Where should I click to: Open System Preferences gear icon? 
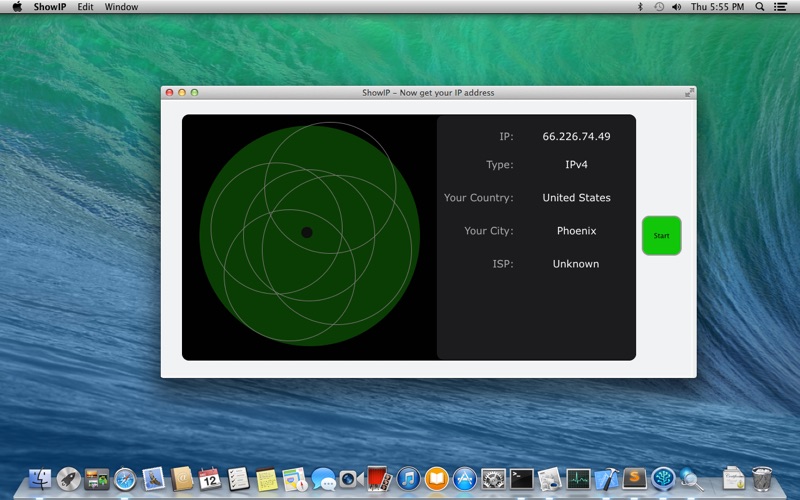click(x=493, y=480)
